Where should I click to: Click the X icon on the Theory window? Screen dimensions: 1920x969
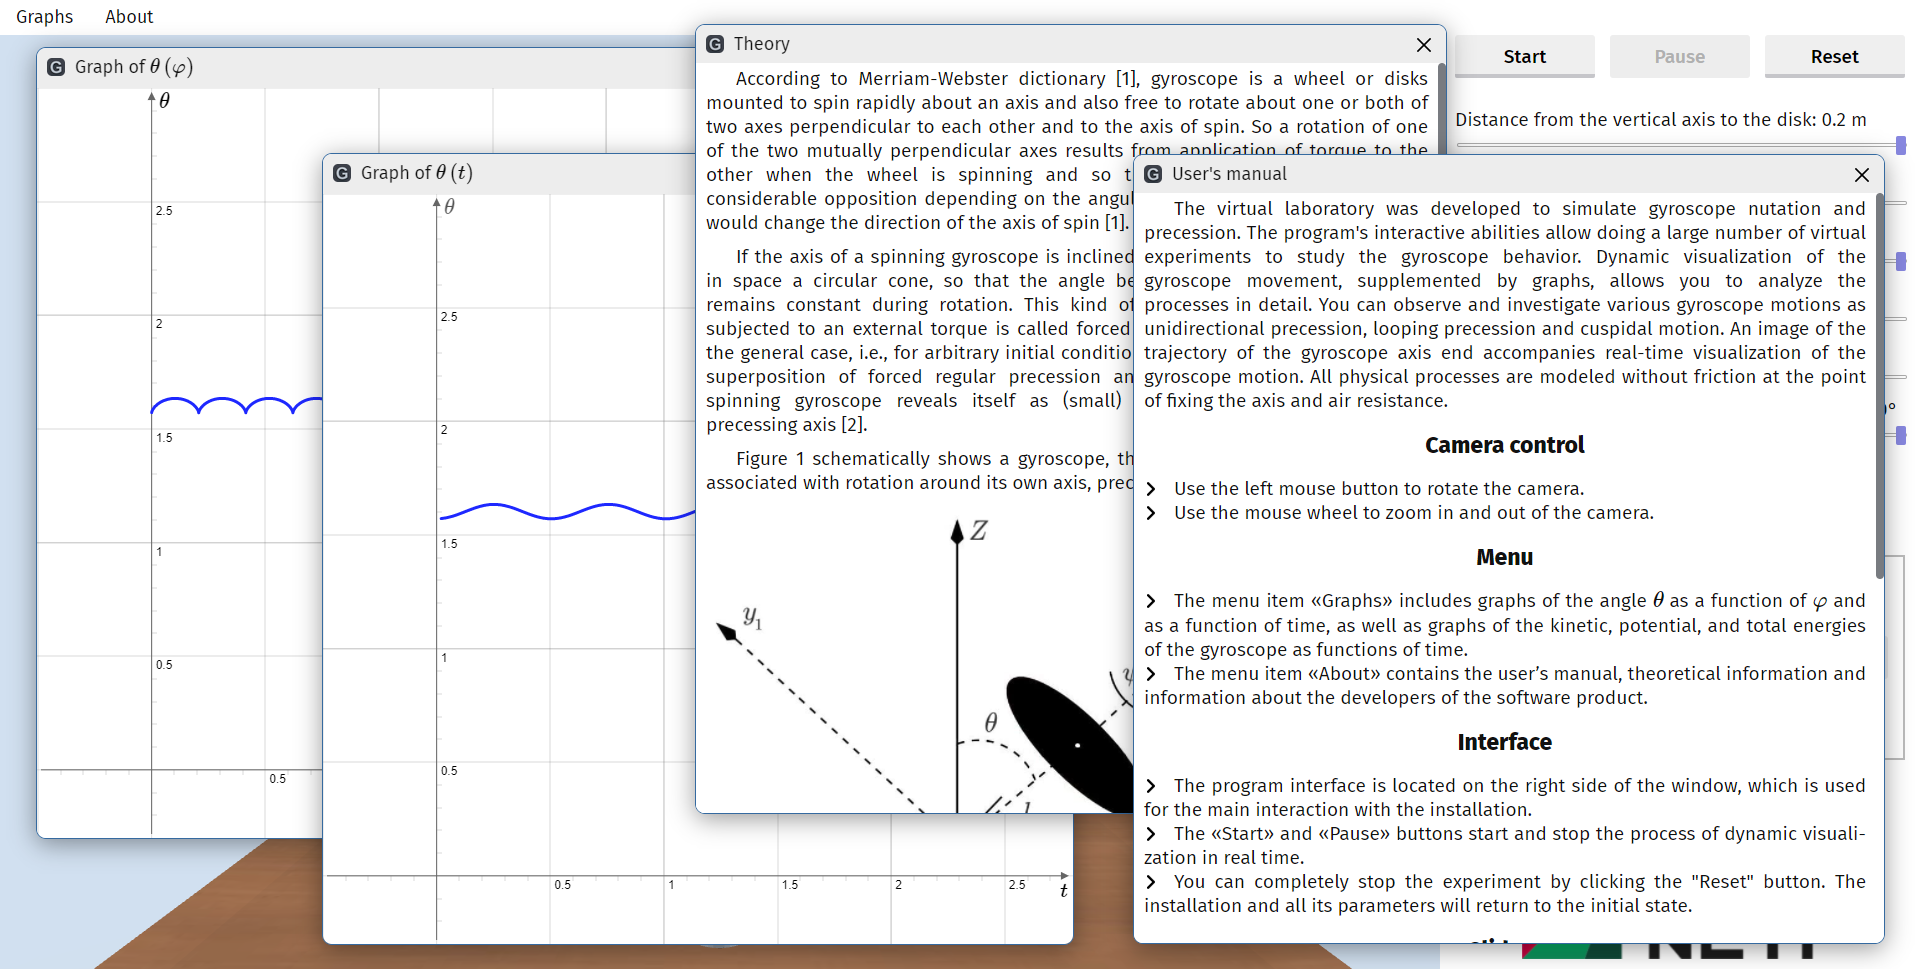[x=1423, y=45]
